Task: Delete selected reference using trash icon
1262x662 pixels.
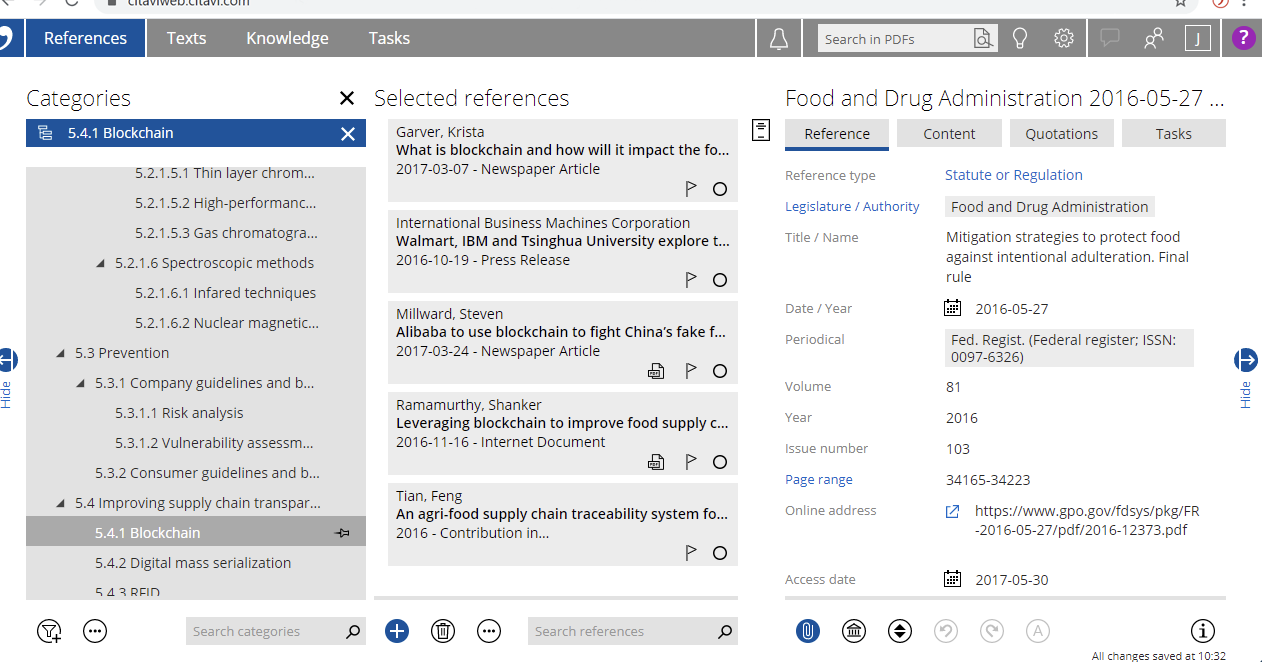Action: pos(443,631)
